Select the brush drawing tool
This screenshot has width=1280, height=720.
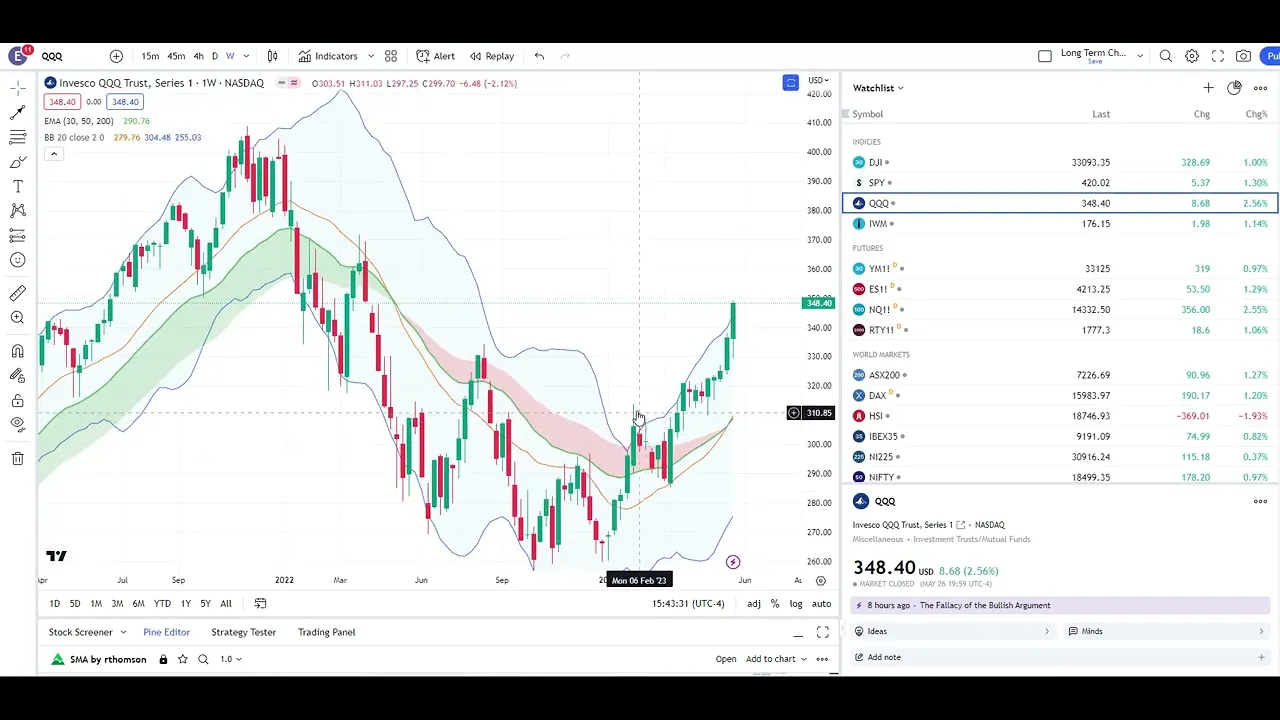pos(17,162)
